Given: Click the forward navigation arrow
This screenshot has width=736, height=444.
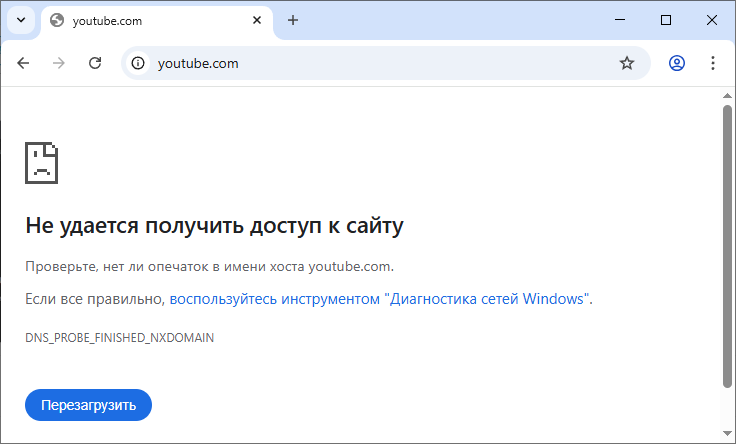Looking at the screenshot, I should (x=59, y=63).
